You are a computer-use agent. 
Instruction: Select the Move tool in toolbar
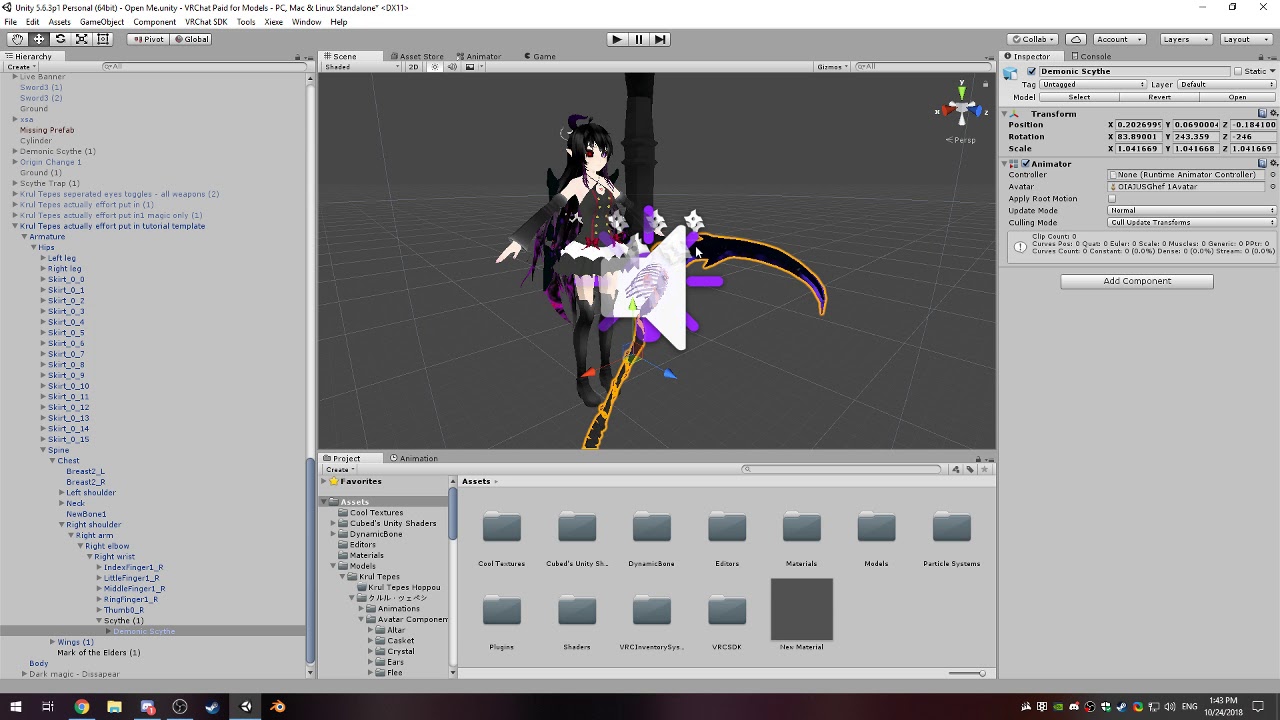tap(38, 39)
